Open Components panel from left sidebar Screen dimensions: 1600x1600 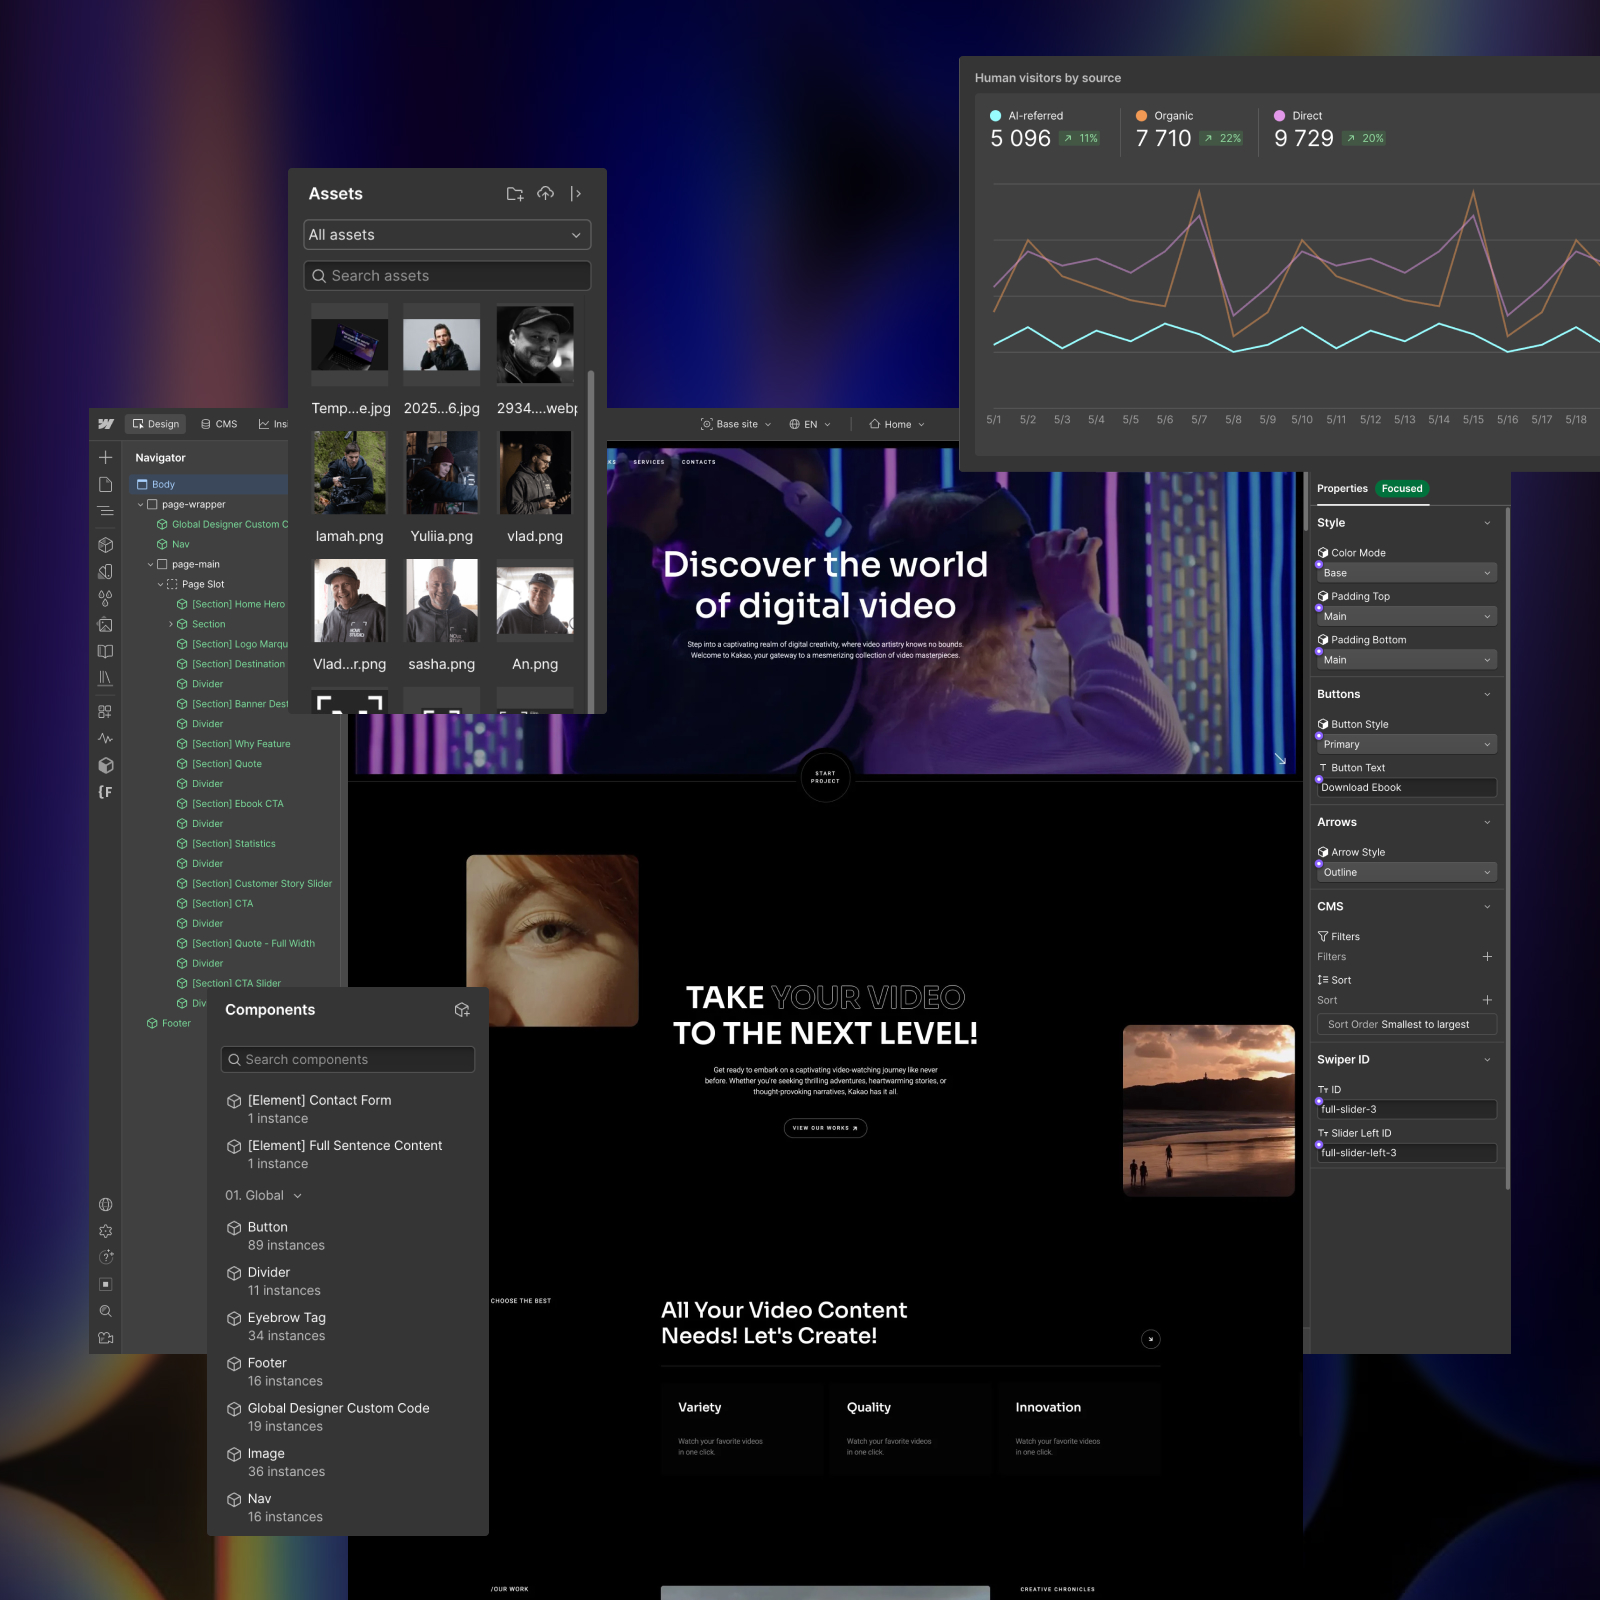(105, 545)
